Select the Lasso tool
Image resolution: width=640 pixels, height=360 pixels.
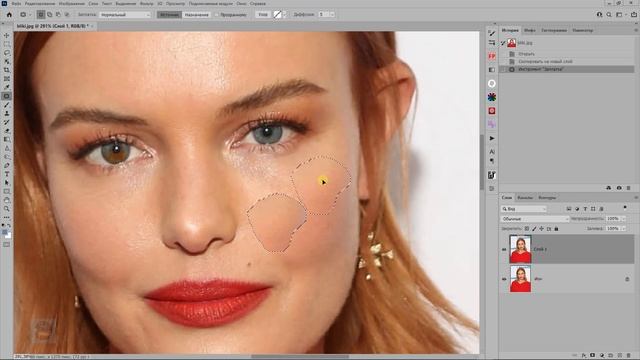(7, 53)
